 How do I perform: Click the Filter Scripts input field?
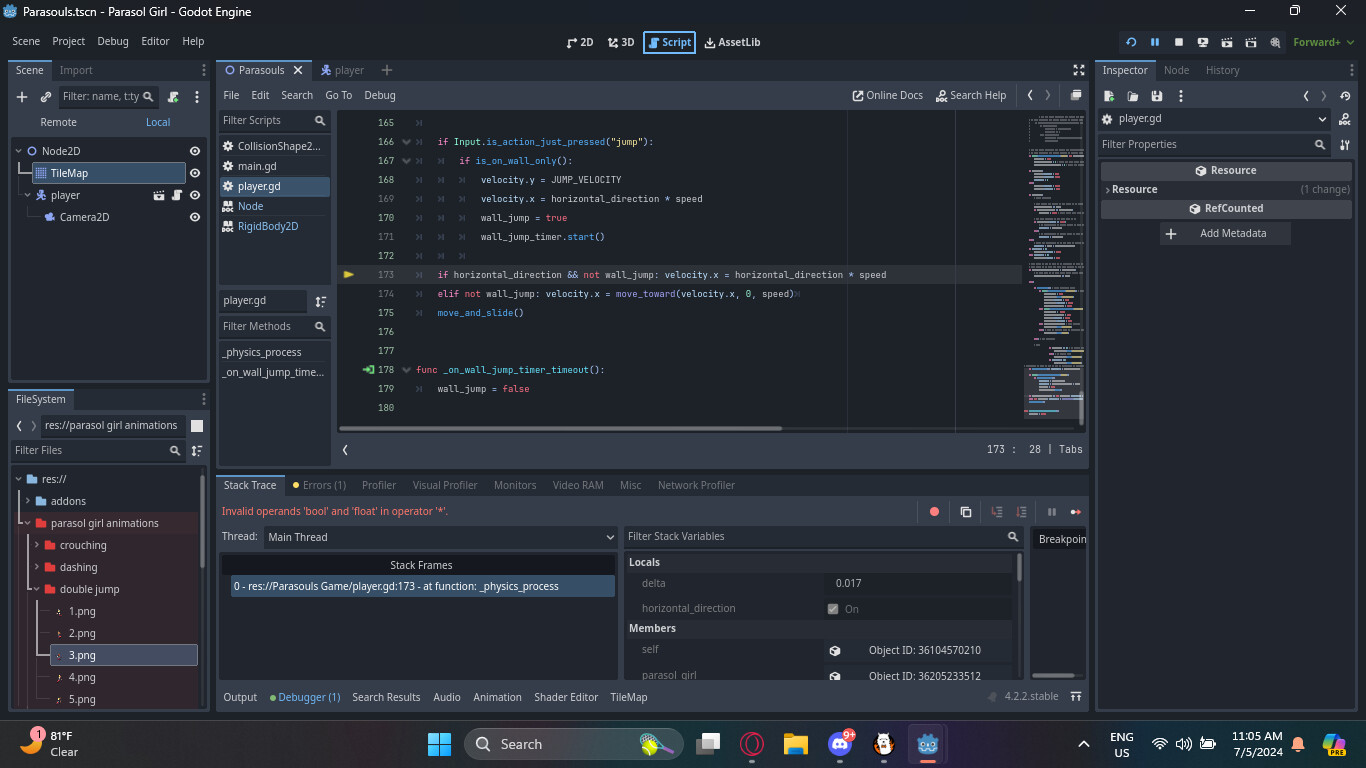point(266,120)
